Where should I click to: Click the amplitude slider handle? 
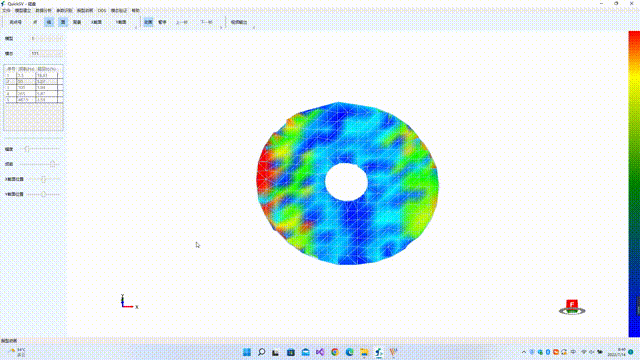27,149
